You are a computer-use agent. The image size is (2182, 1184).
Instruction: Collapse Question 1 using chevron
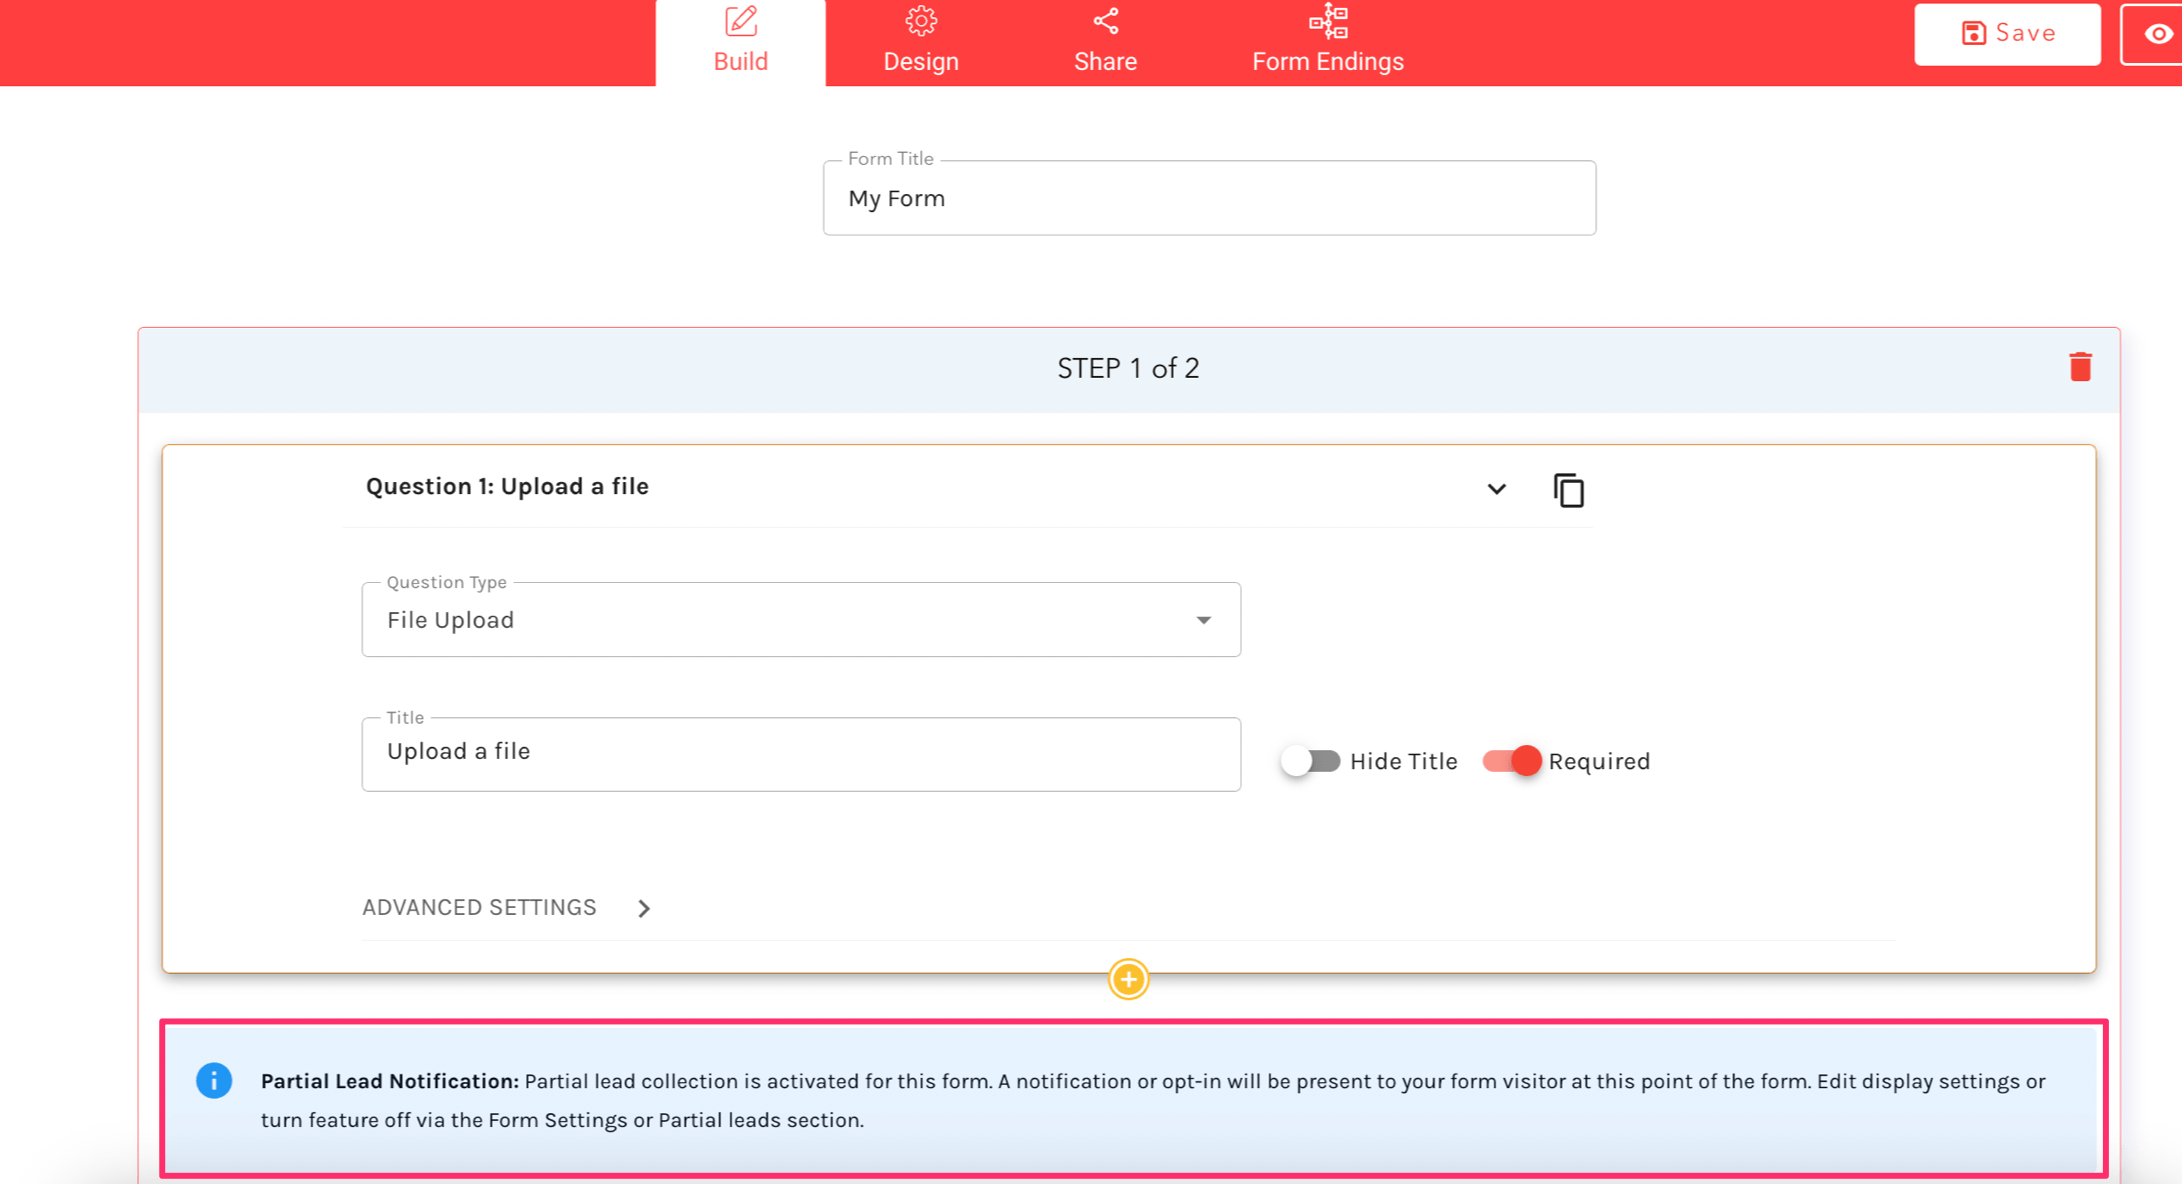coord(1496,489)
